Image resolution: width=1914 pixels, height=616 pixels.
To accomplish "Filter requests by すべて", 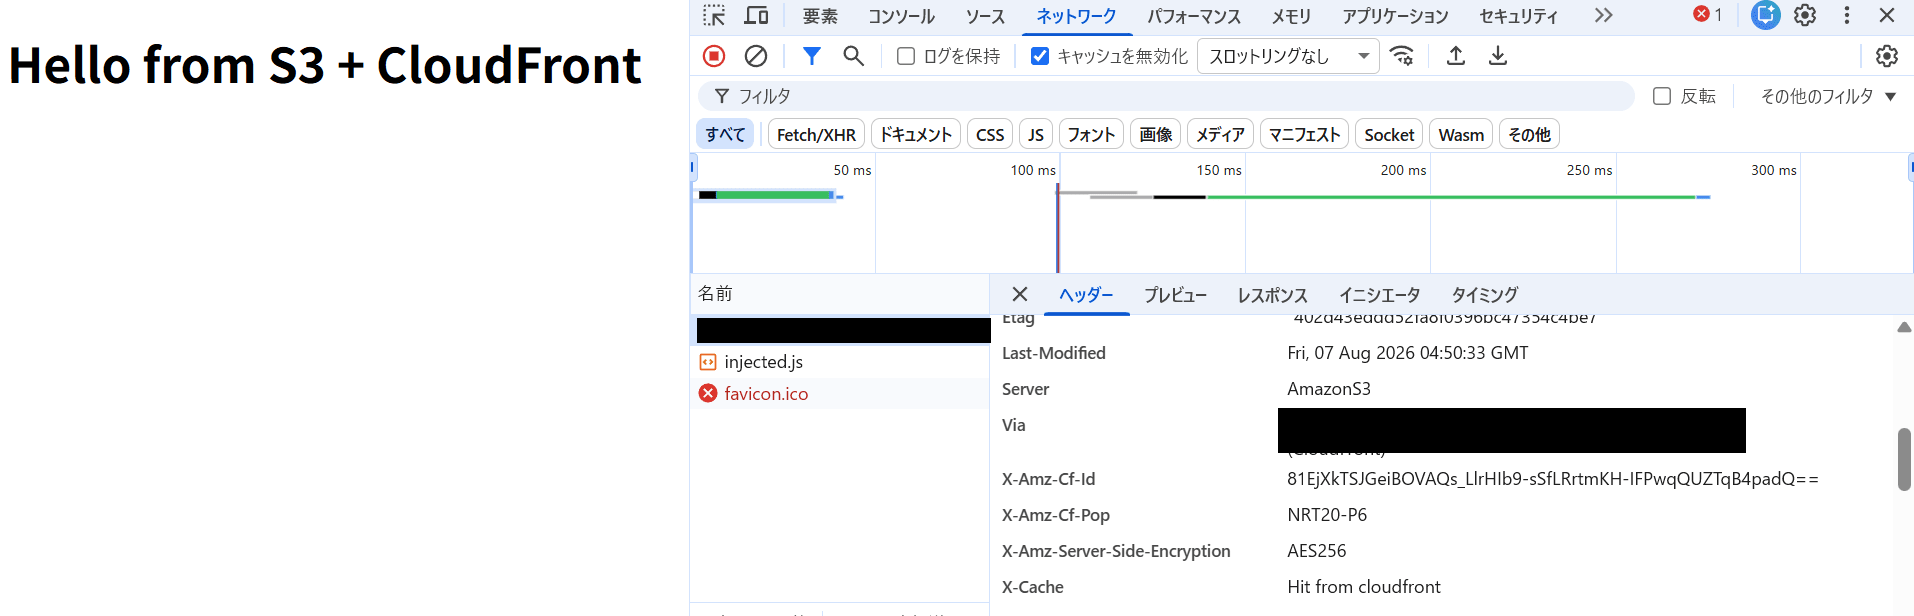I will pos(725,134).
